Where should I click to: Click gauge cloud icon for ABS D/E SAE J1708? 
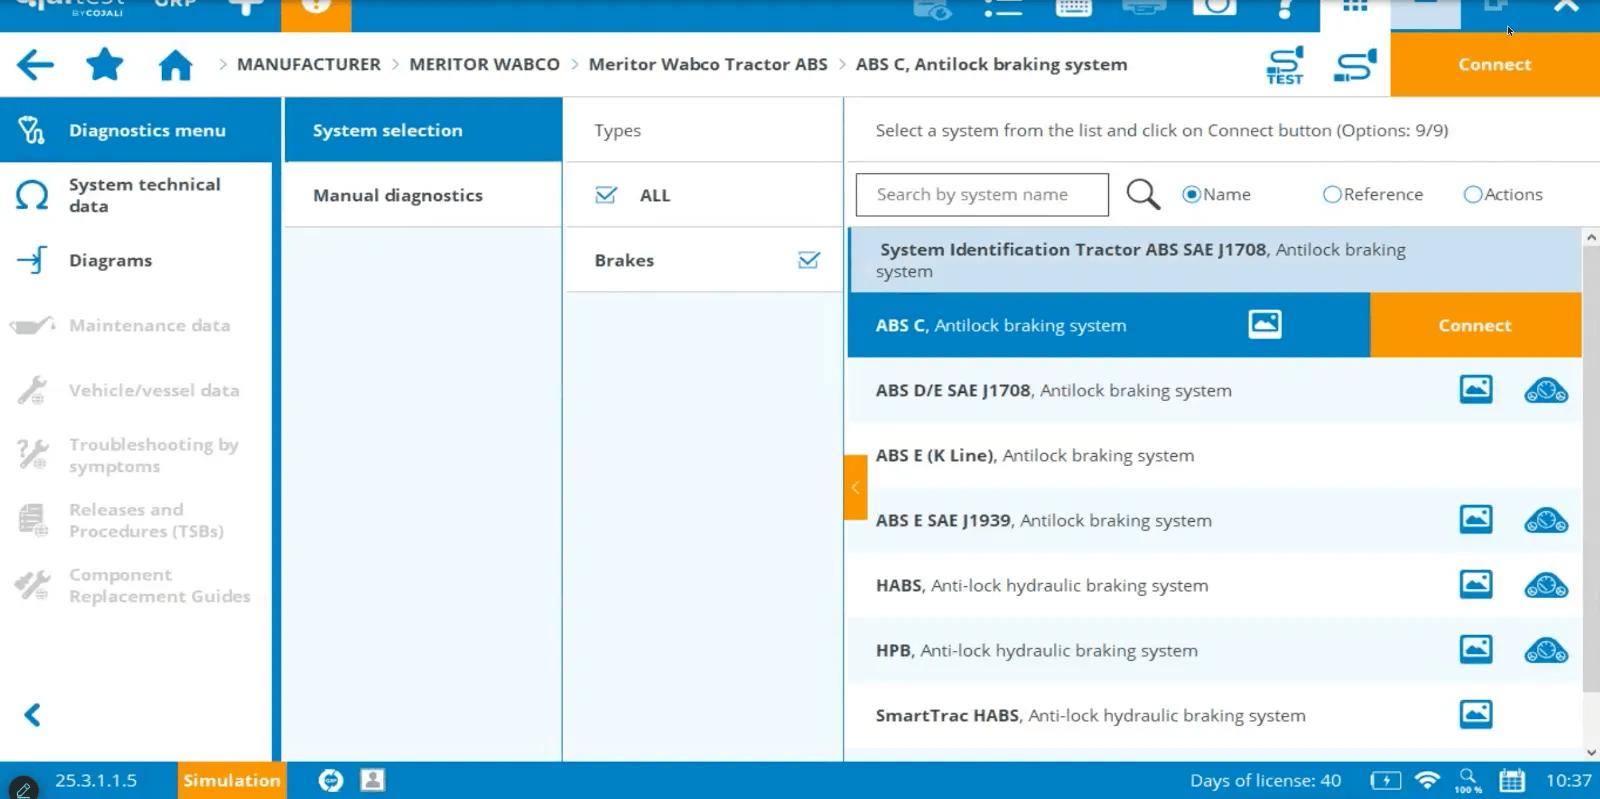tap(1546, 390)
